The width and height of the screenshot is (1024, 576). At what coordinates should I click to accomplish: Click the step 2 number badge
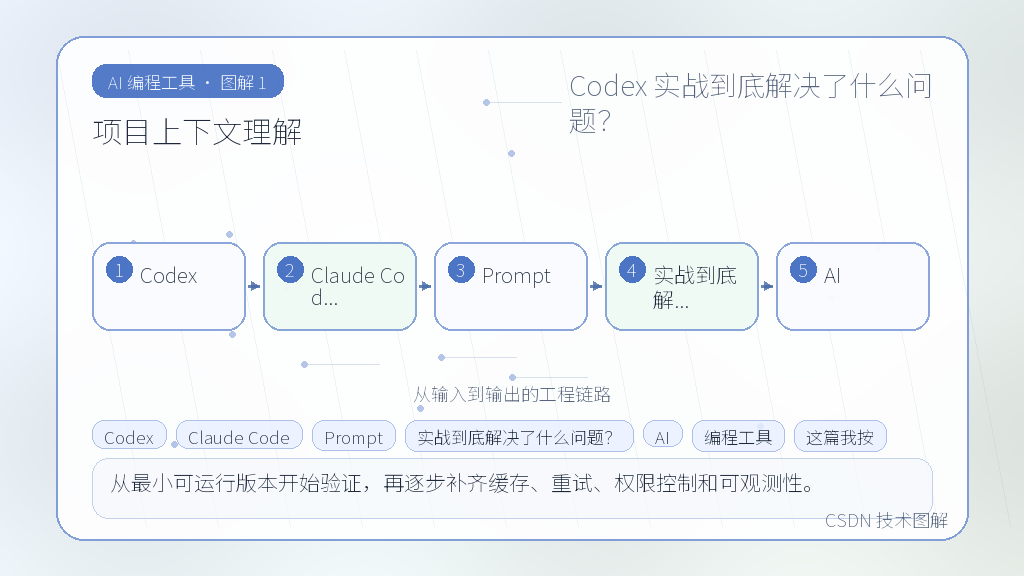pyautogui.click(x=290, y=270)
